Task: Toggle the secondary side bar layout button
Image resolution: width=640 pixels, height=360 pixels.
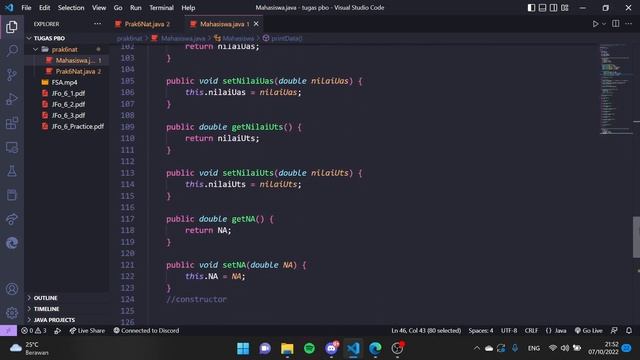Action: tap(553, 8)
